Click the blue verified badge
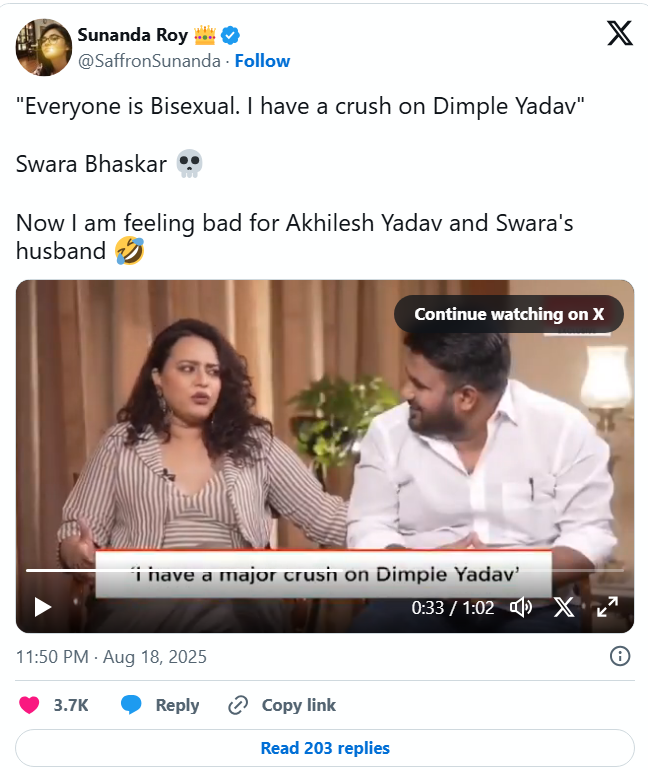The width and height of the screenshot is (648, 770). 231,36
